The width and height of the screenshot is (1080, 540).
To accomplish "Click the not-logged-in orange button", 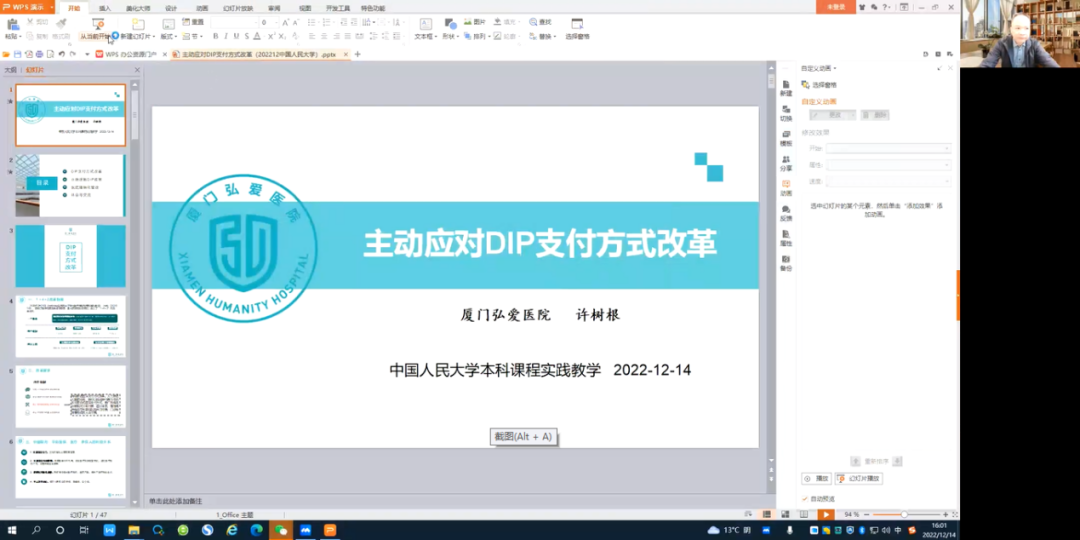I will 835,7.
